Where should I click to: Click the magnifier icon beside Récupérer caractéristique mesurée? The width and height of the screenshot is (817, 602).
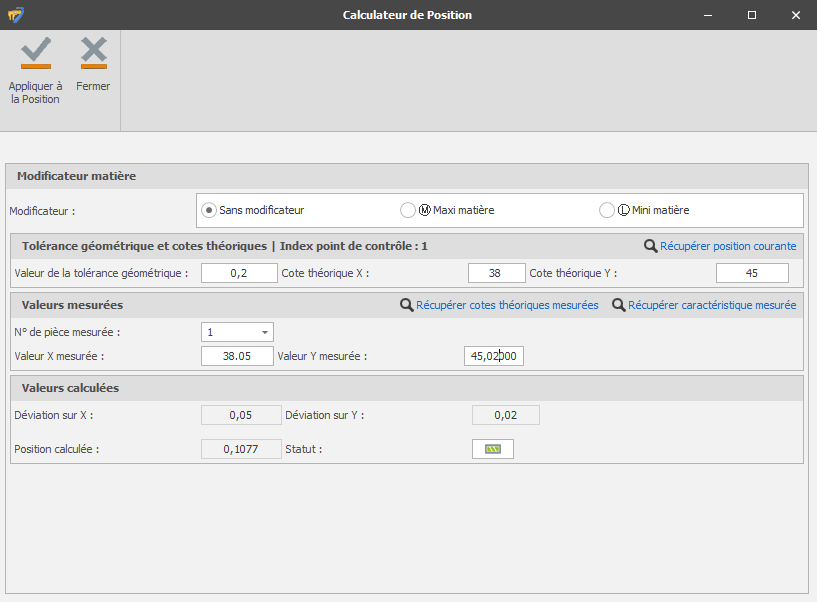point(619,305)
